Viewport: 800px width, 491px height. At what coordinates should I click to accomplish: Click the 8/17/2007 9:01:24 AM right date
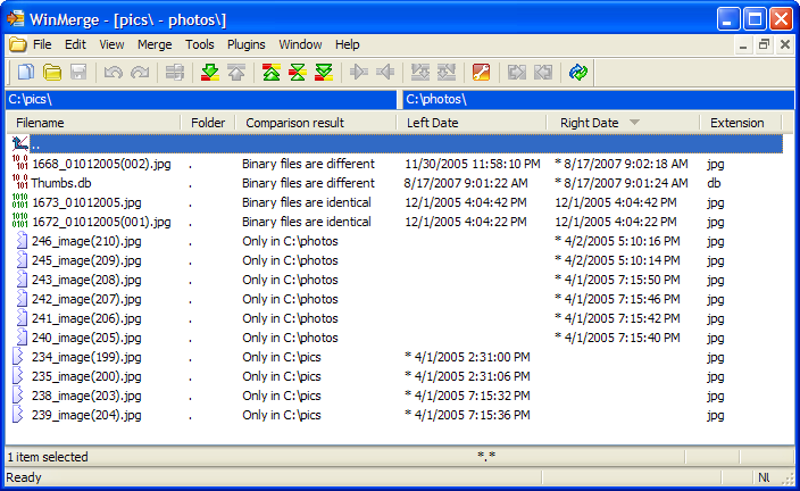[x=621, y=183]
